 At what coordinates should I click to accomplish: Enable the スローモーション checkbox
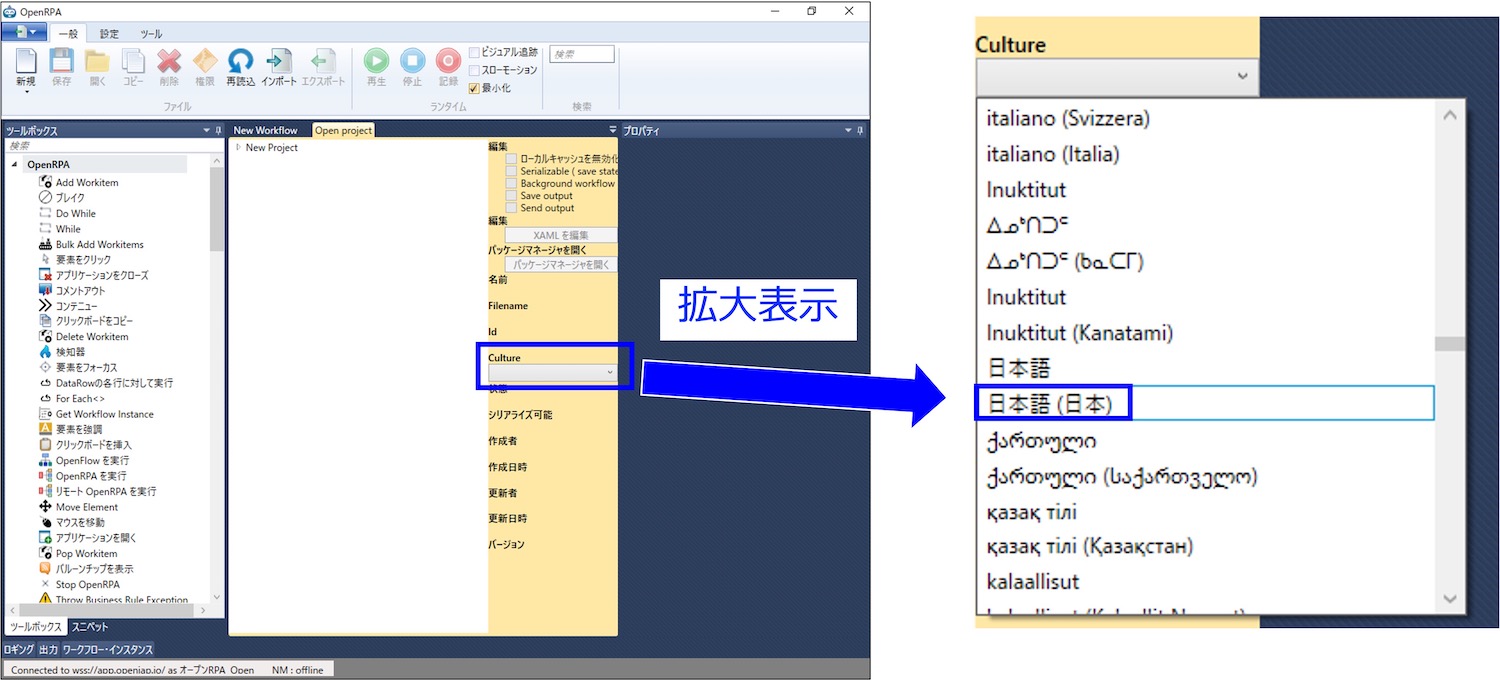click(475, 70)
